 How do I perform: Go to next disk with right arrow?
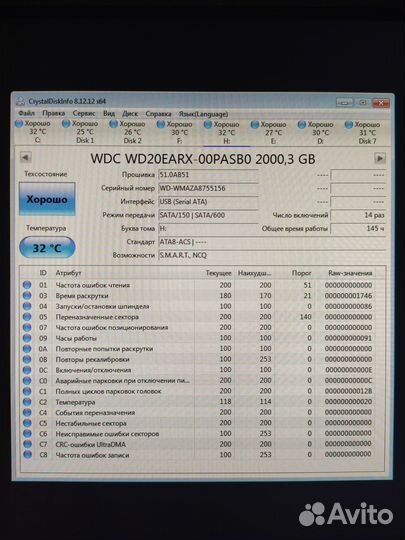pyautogui.click(x=380, y=158)
